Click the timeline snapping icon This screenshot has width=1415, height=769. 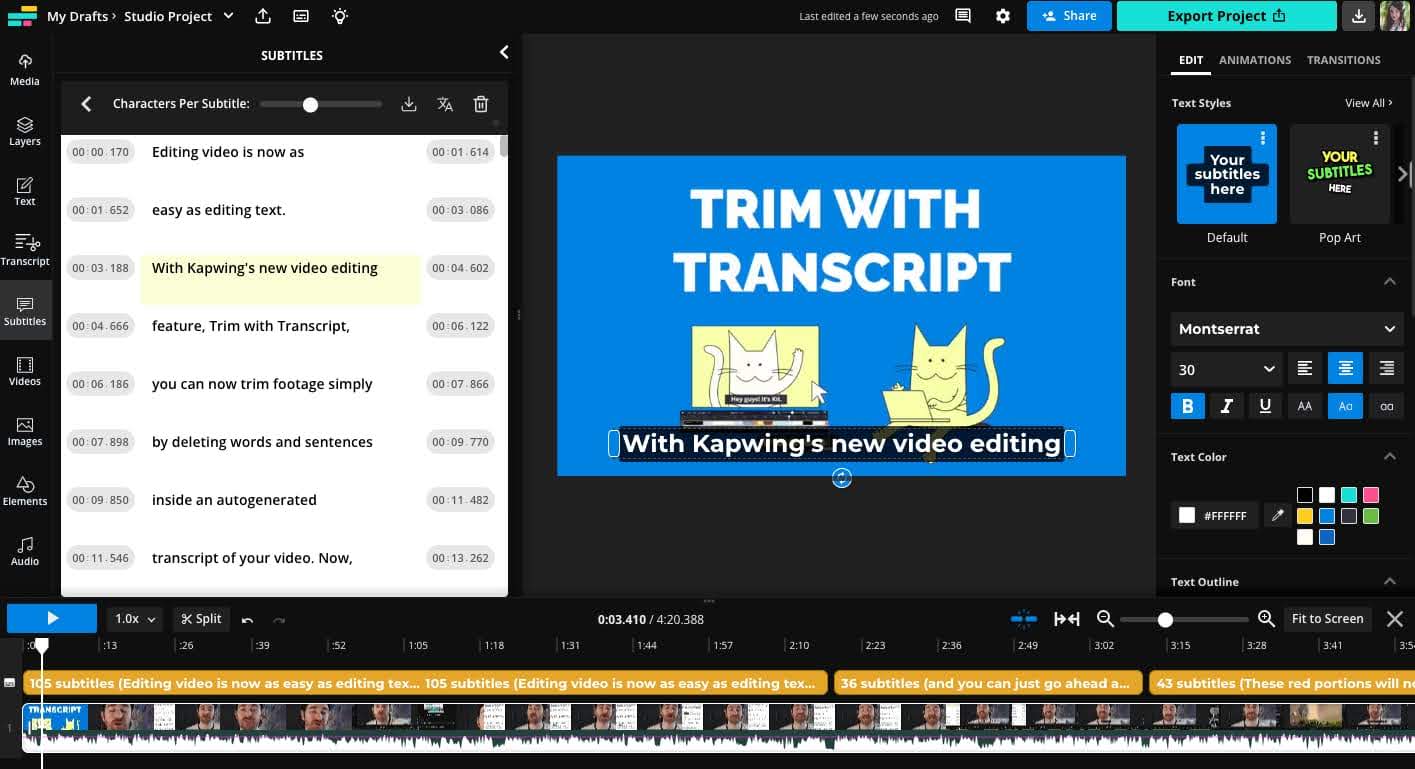[1024, 619]
